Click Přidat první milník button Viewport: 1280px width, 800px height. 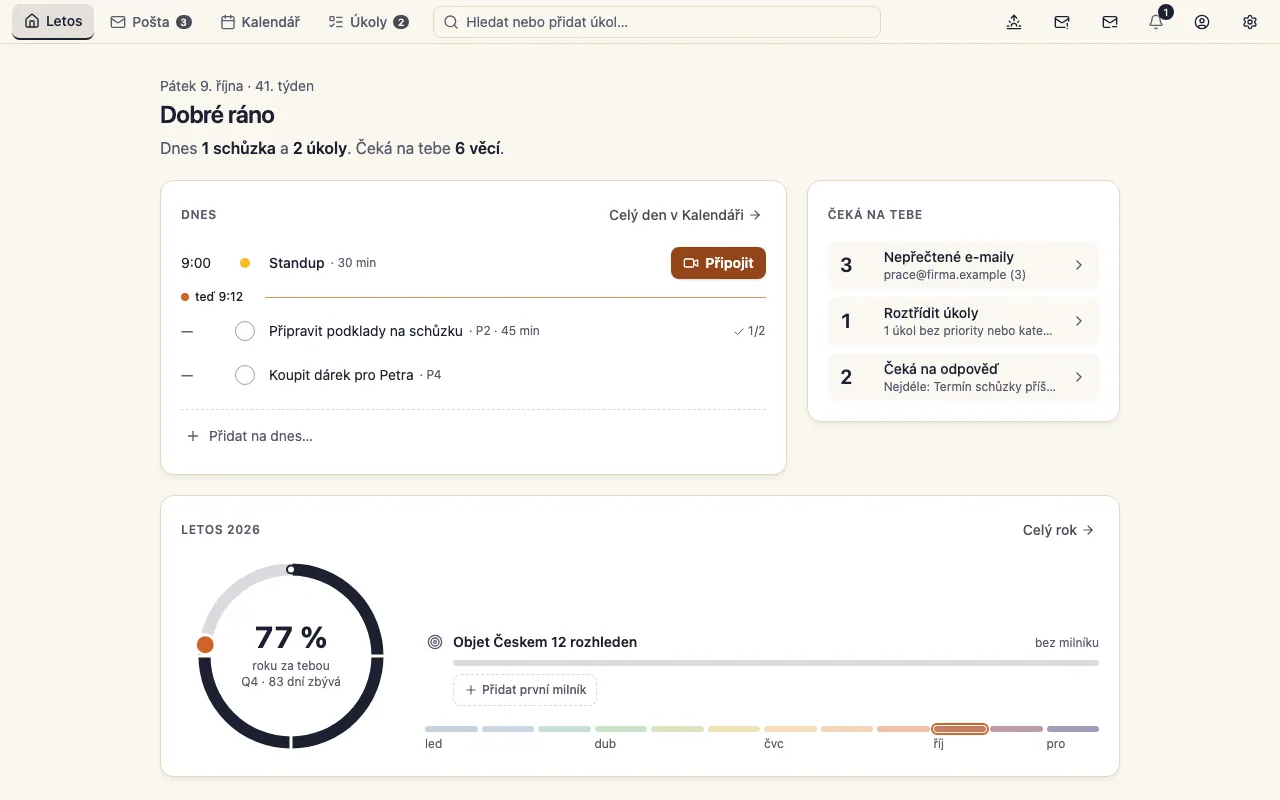[x=525, y=690]
